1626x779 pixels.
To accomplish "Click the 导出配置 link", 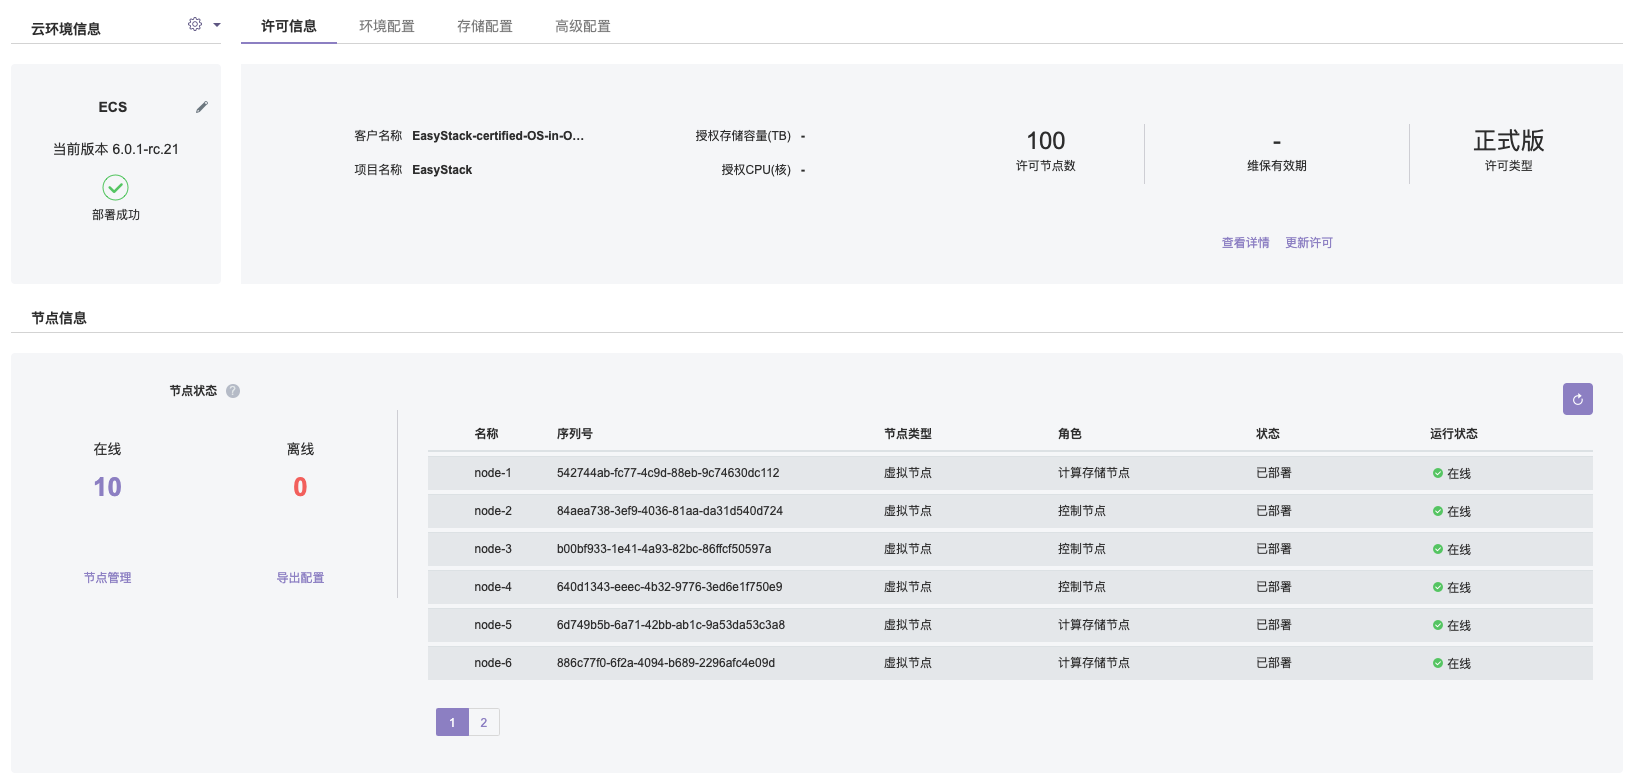I will pos(300,578).
